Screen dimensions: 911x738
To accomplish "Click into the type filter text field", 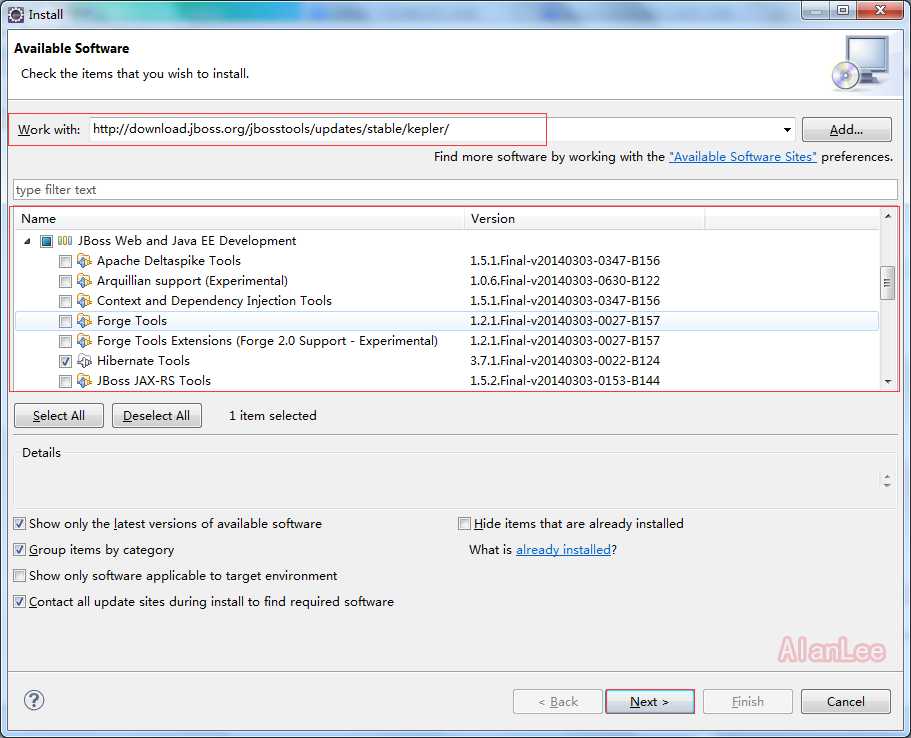I will 455,190.
